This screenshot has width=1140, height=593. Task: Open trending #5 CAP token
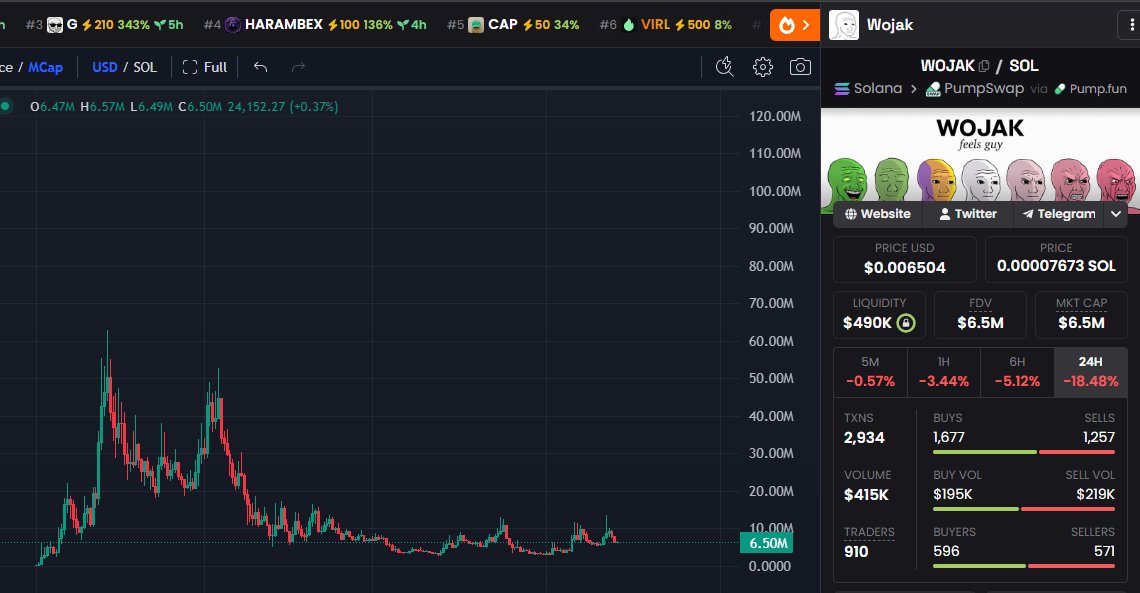pos(513,25)
